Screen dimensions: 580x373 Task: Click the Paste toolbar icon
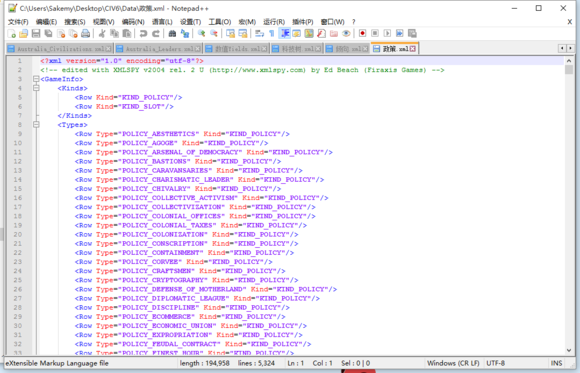point(127,34)
